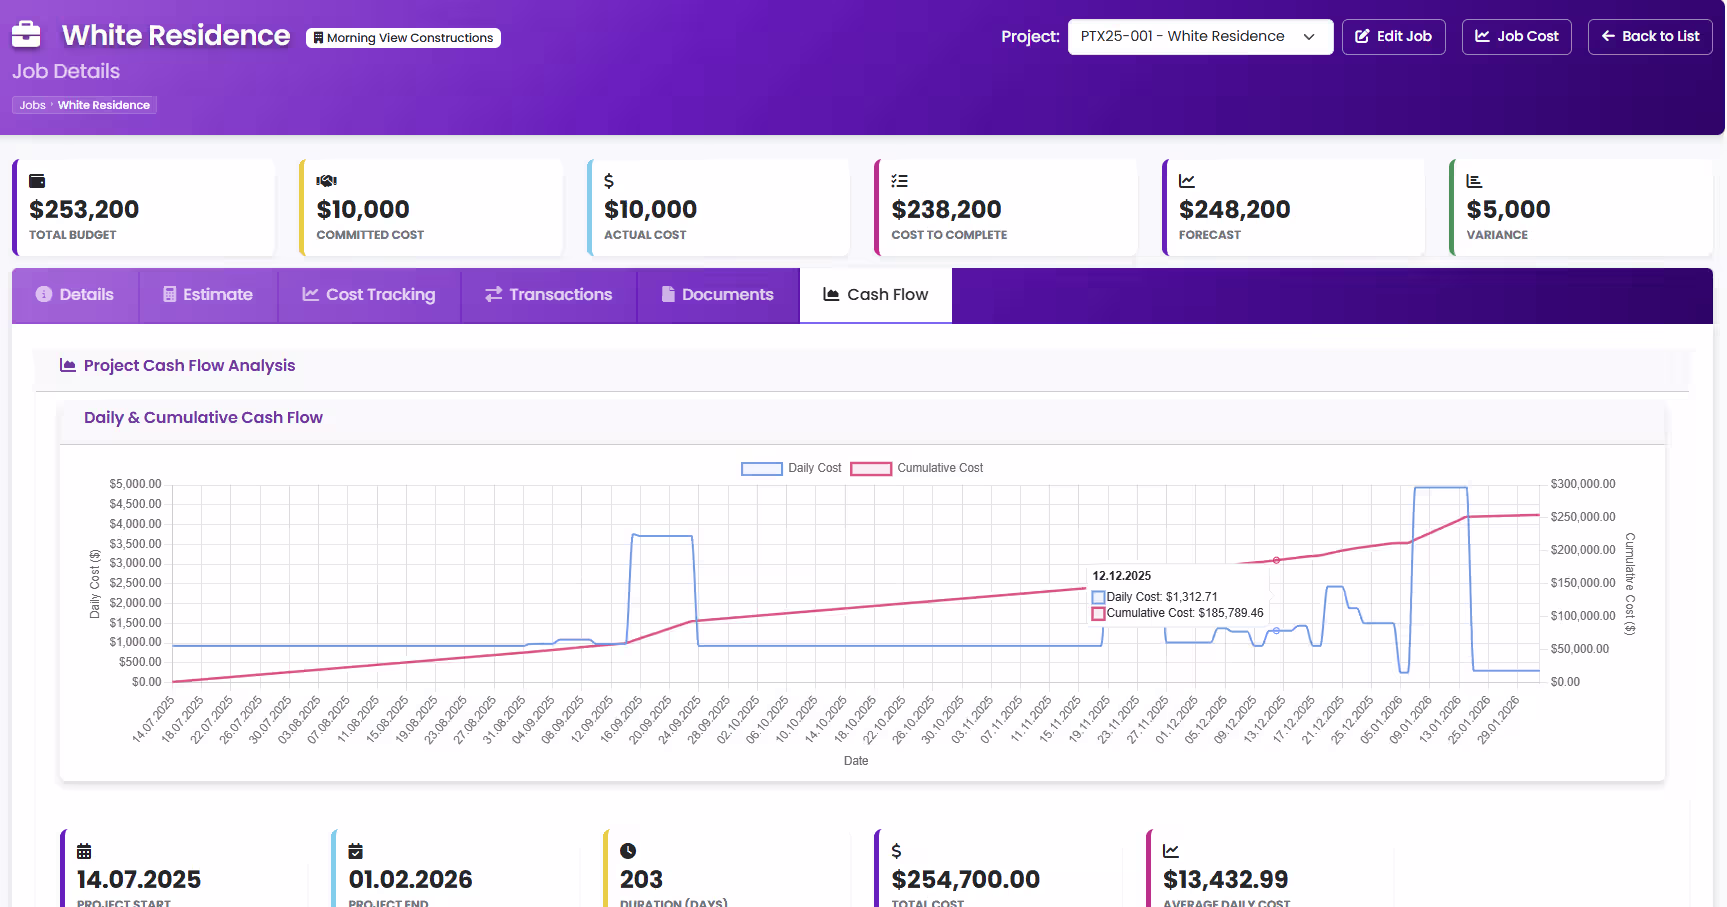Open the Project selection dropdown
The width and height of the screenshot is (1727, 907).
point(1199,36)
